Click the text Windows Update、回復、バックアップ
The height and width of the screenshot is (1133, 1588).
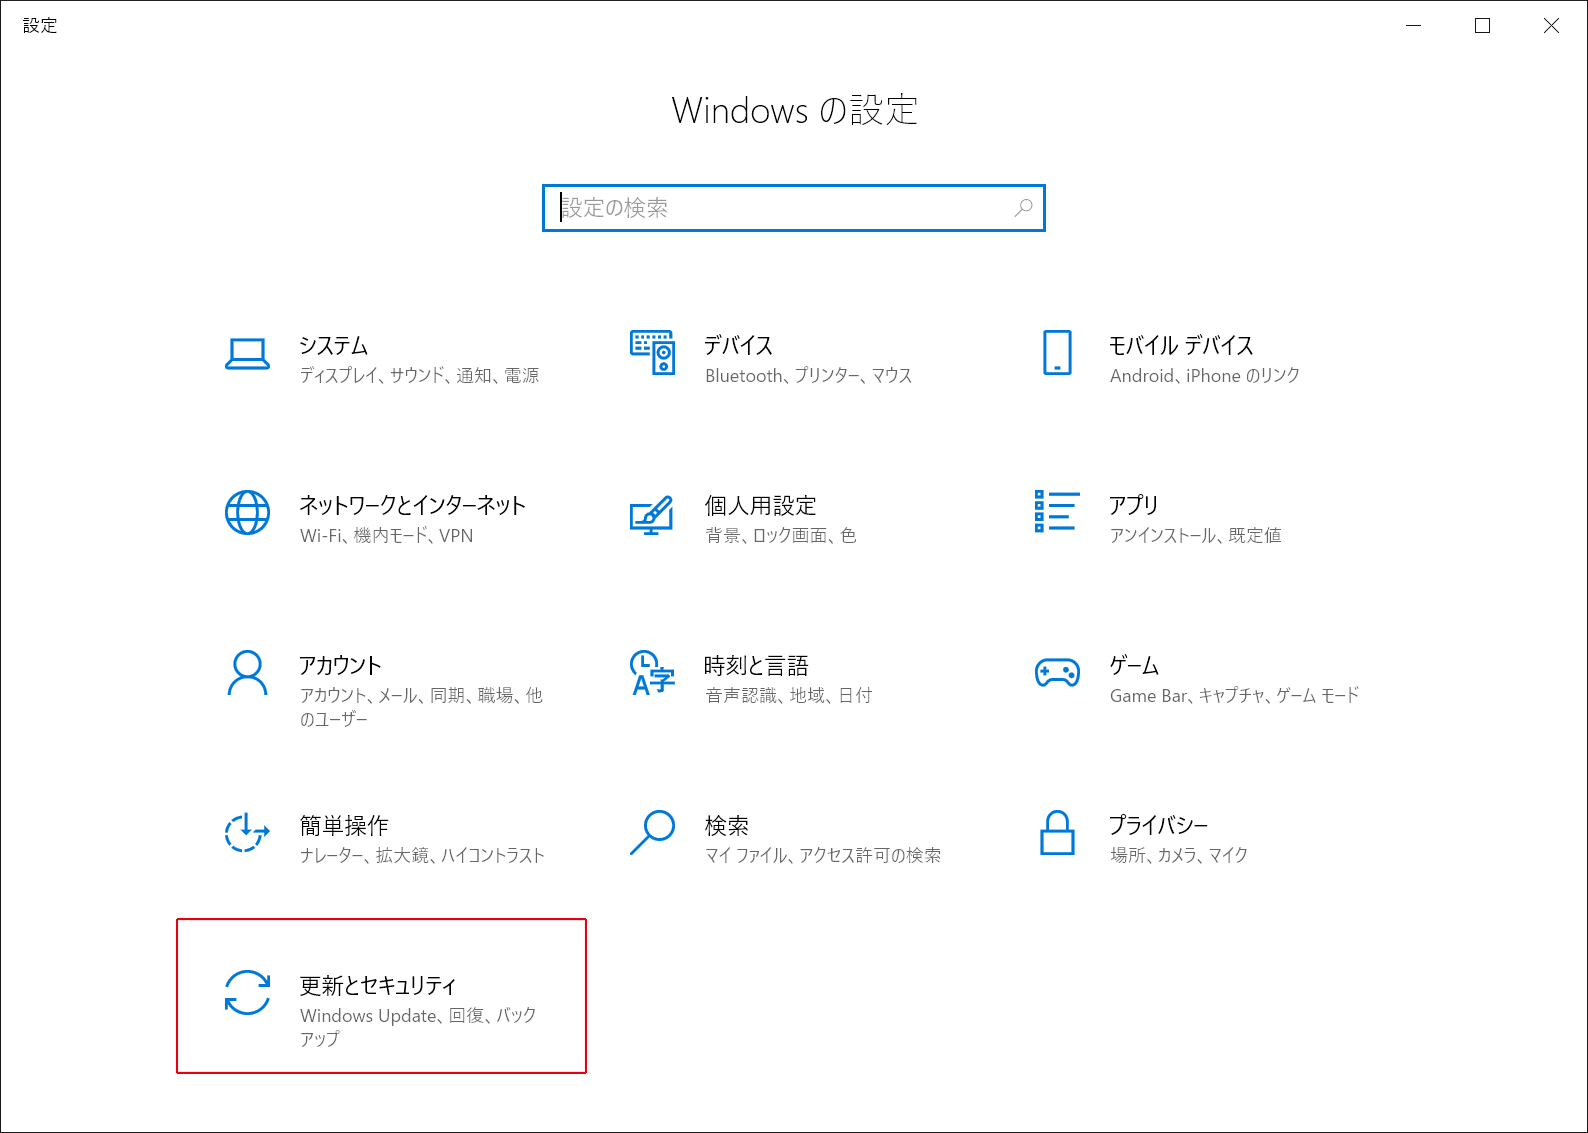[x=418, y=1027]
